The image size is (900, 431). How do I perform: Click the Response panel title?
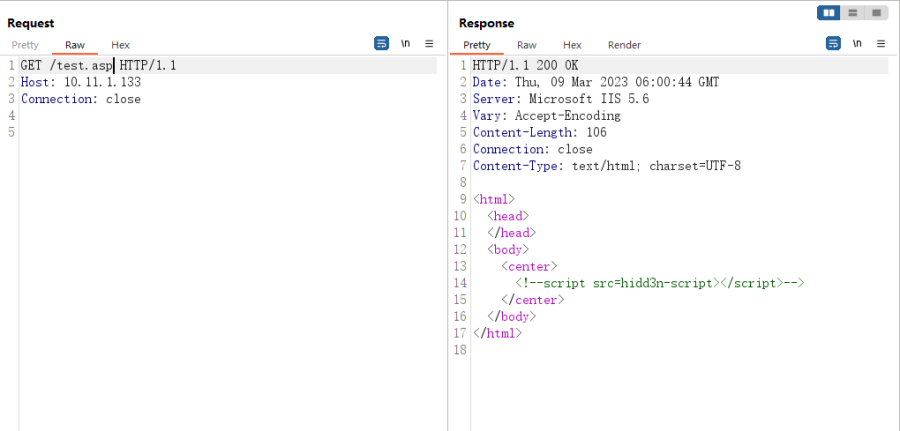click(x=486, y=23)
